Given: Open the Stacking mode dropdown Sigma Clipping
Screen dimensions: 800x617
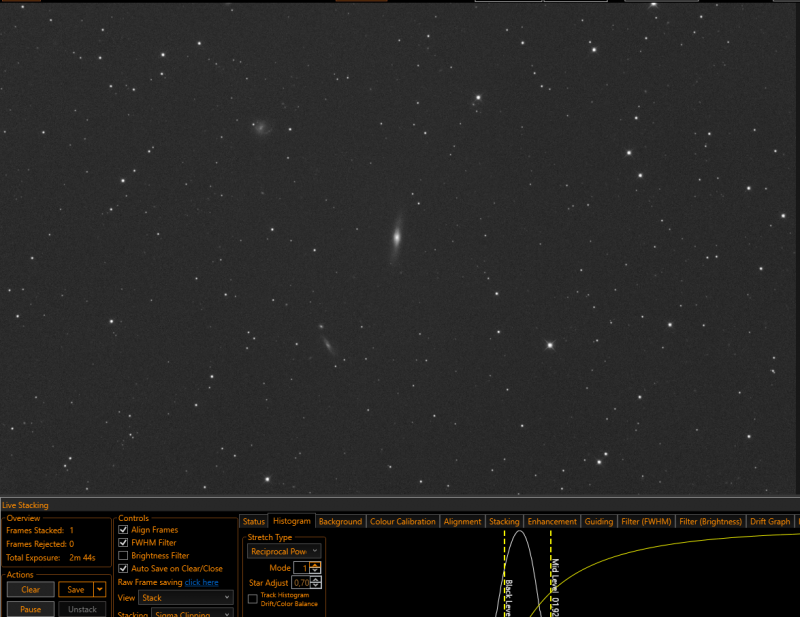Looking at the screenshot, I should coord(192,612).
